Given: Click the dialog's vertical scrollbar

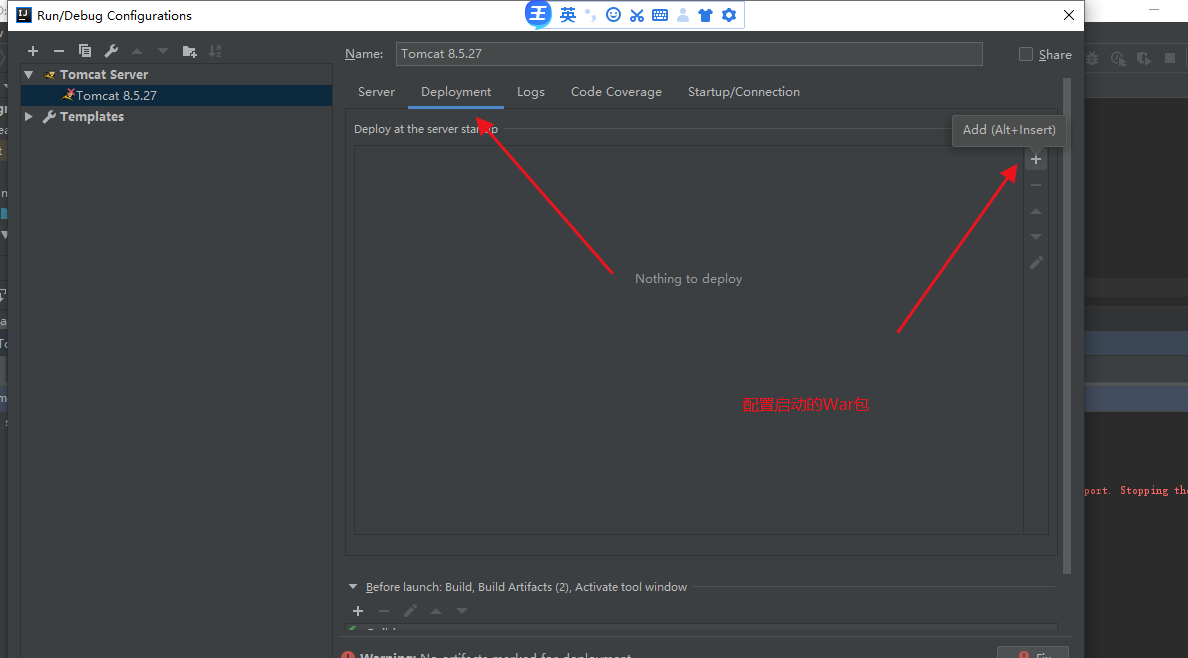Looking at the screenshot, I should 1067,326.
